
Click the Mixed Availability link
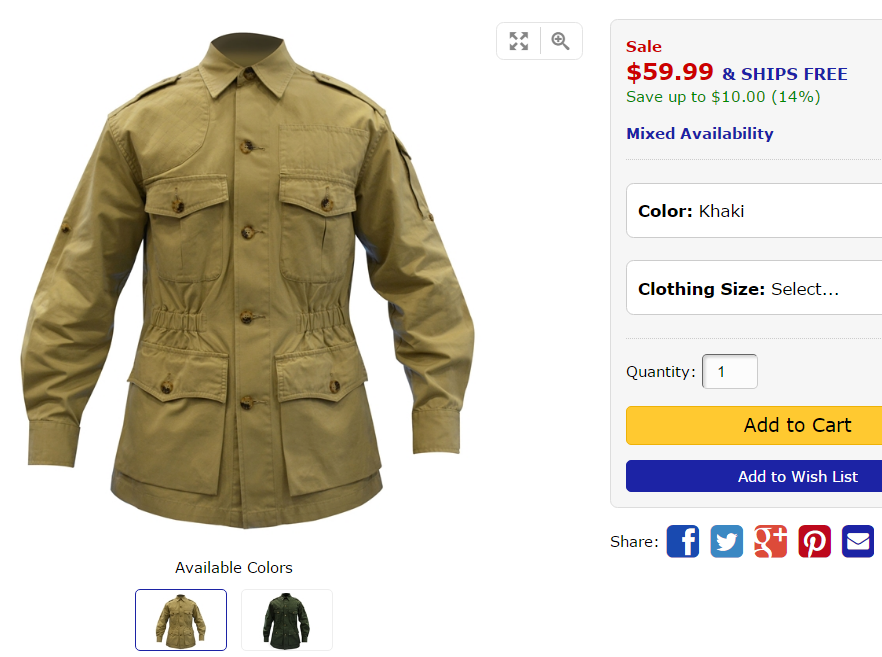(x=700, y=134)
